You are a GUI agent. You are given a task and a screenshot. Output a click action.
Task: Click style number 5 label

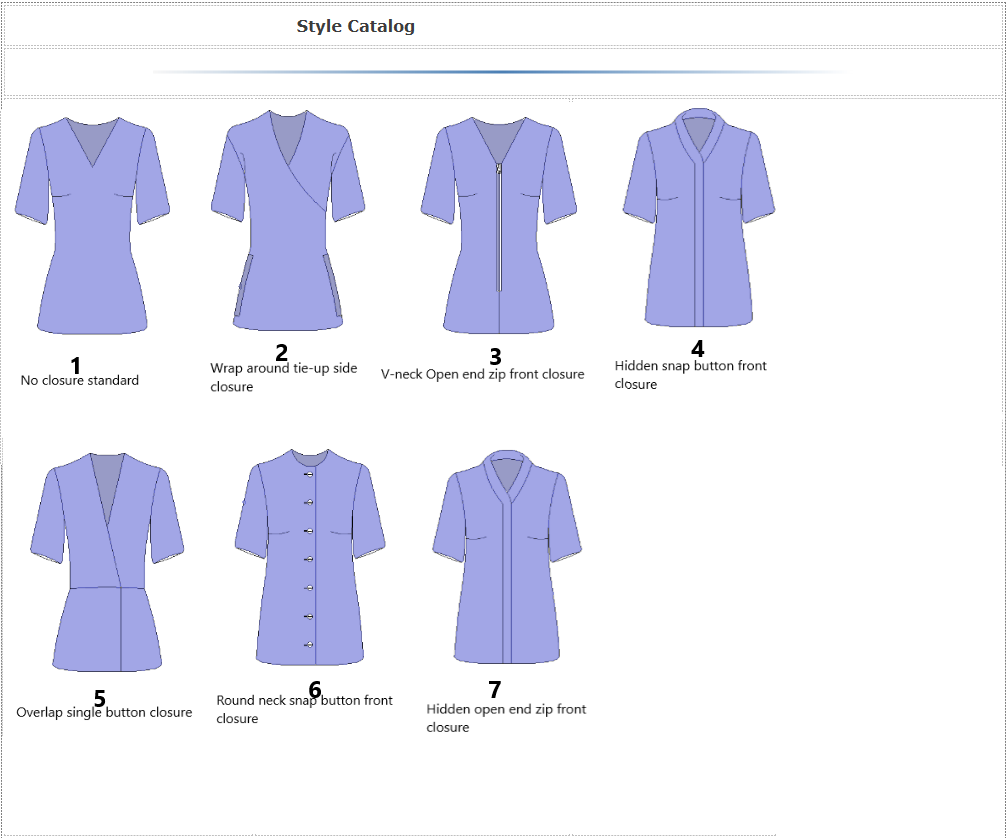tap(99, 698)
